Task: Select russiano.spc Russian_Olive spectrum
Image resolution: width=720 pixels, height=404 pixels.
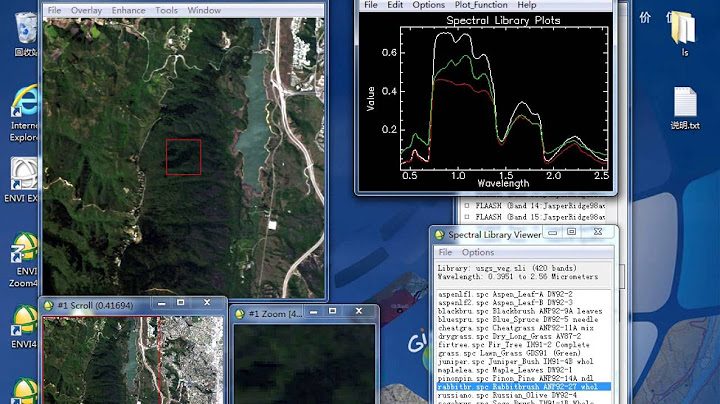Action: (523, 395)
